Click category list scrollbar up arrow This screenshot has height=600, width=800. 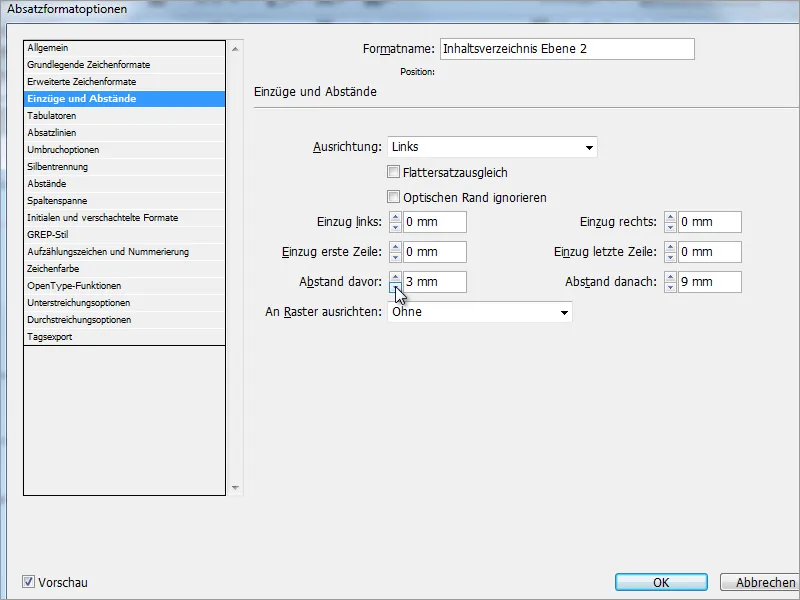click(235, 49)
